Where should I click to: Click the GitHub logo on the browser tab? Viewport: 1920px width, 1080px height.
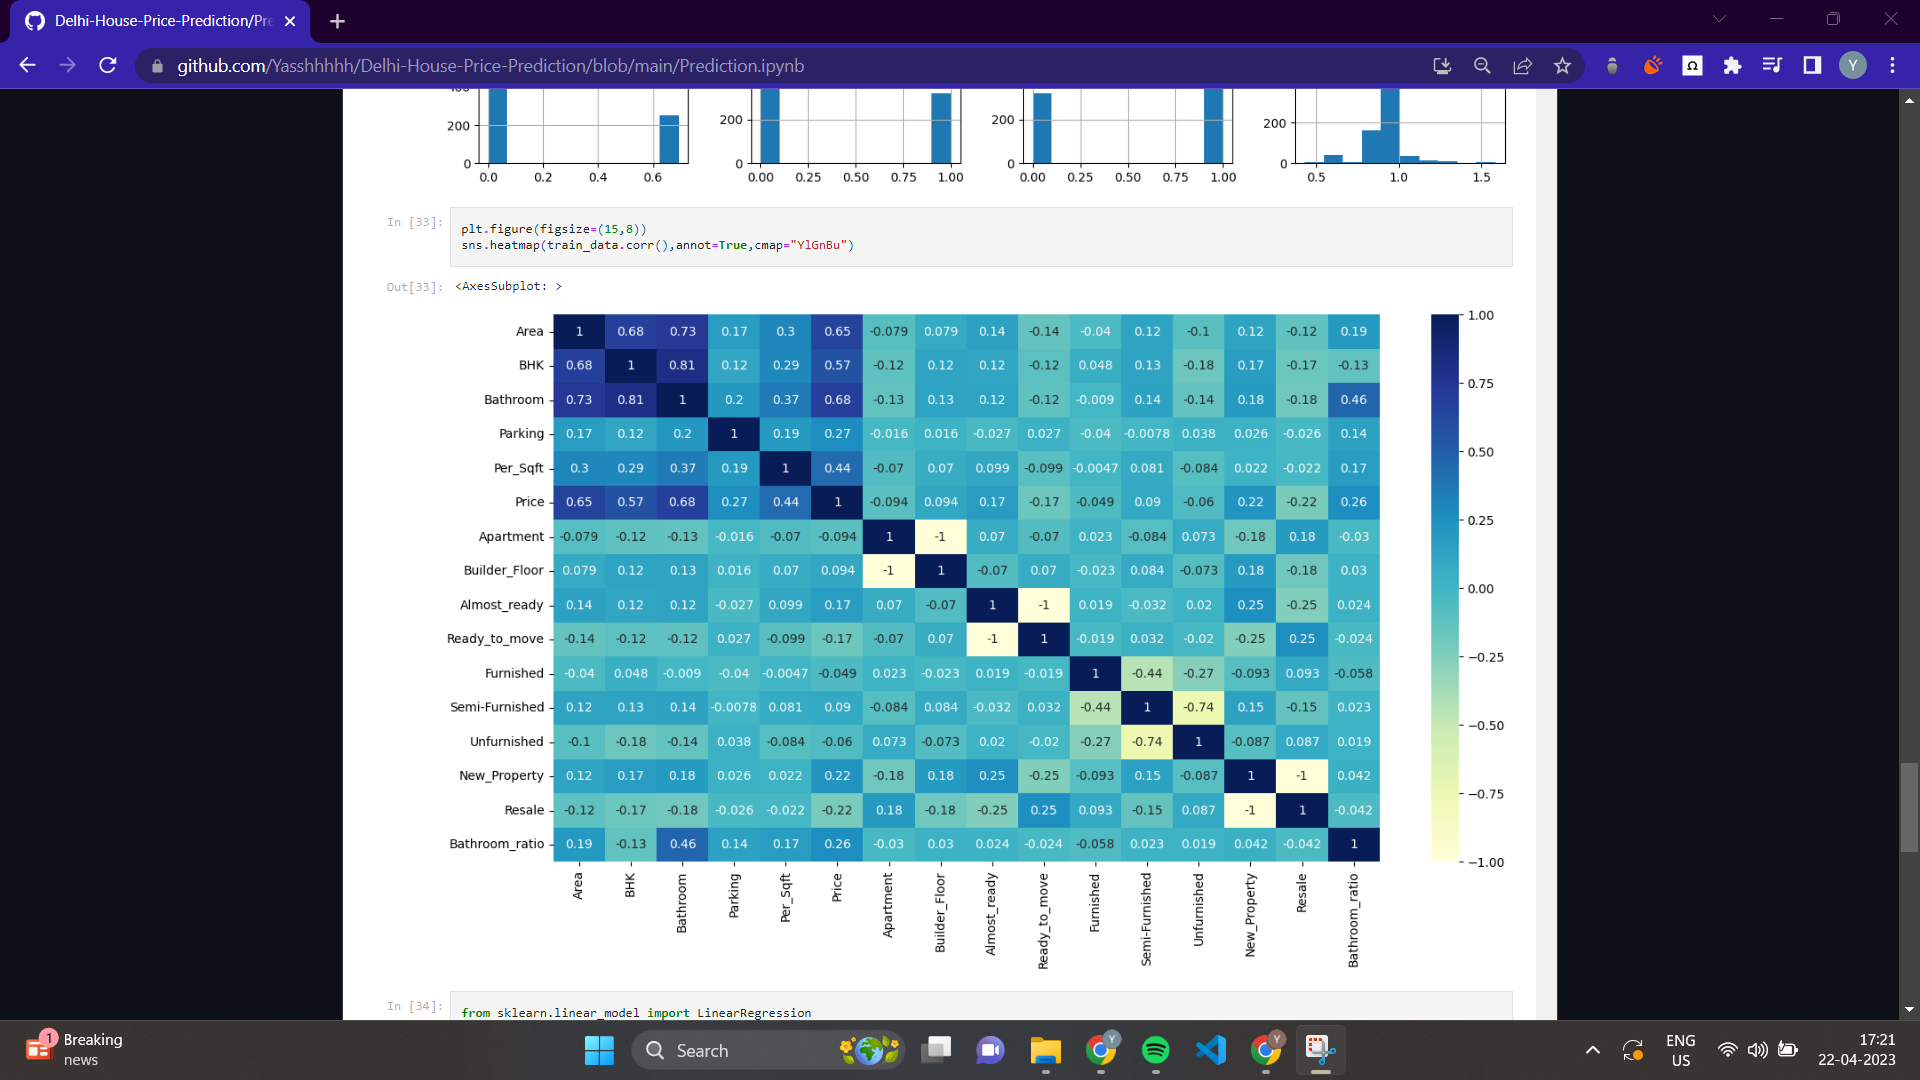click(x=34, y=21)
